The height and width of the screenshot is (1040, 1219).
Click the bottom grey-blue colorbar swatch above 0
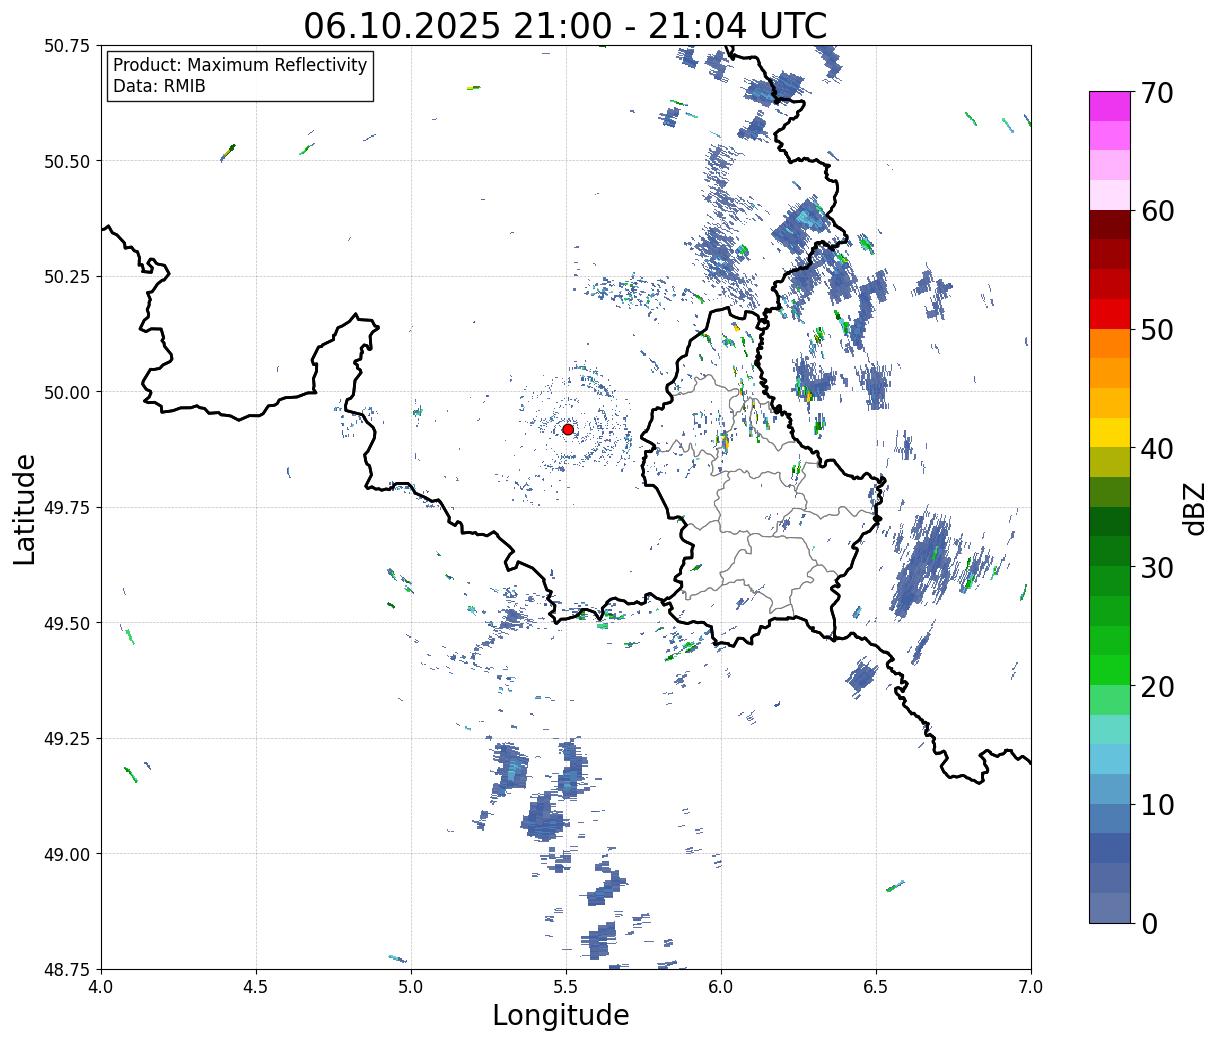(1110, 907)
